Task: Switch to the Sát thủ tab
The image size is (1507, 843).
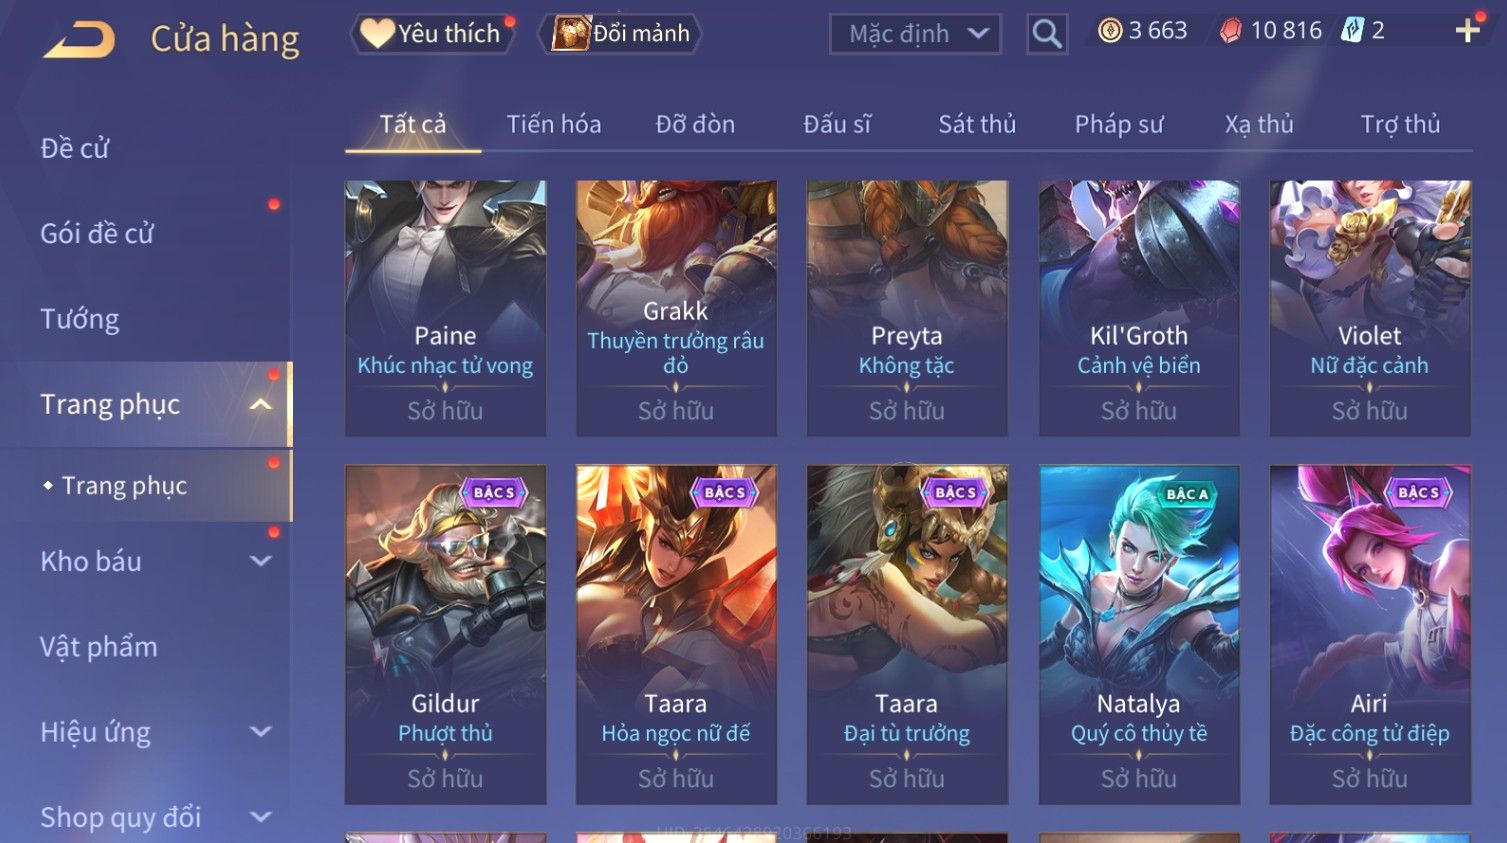Action: [977, 124]
